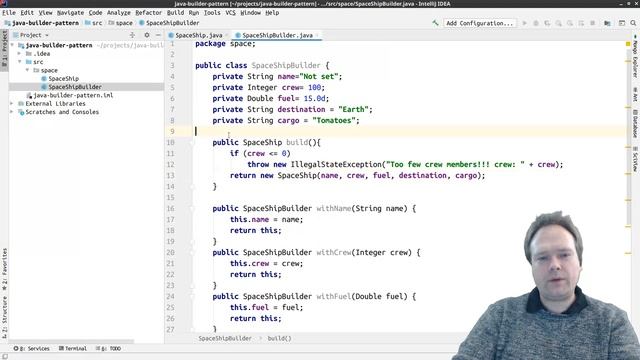Click the Window menu
Image resolution: width=640 pixels, height=360 pixels.
pyautogui.click(x=251, y=13)
